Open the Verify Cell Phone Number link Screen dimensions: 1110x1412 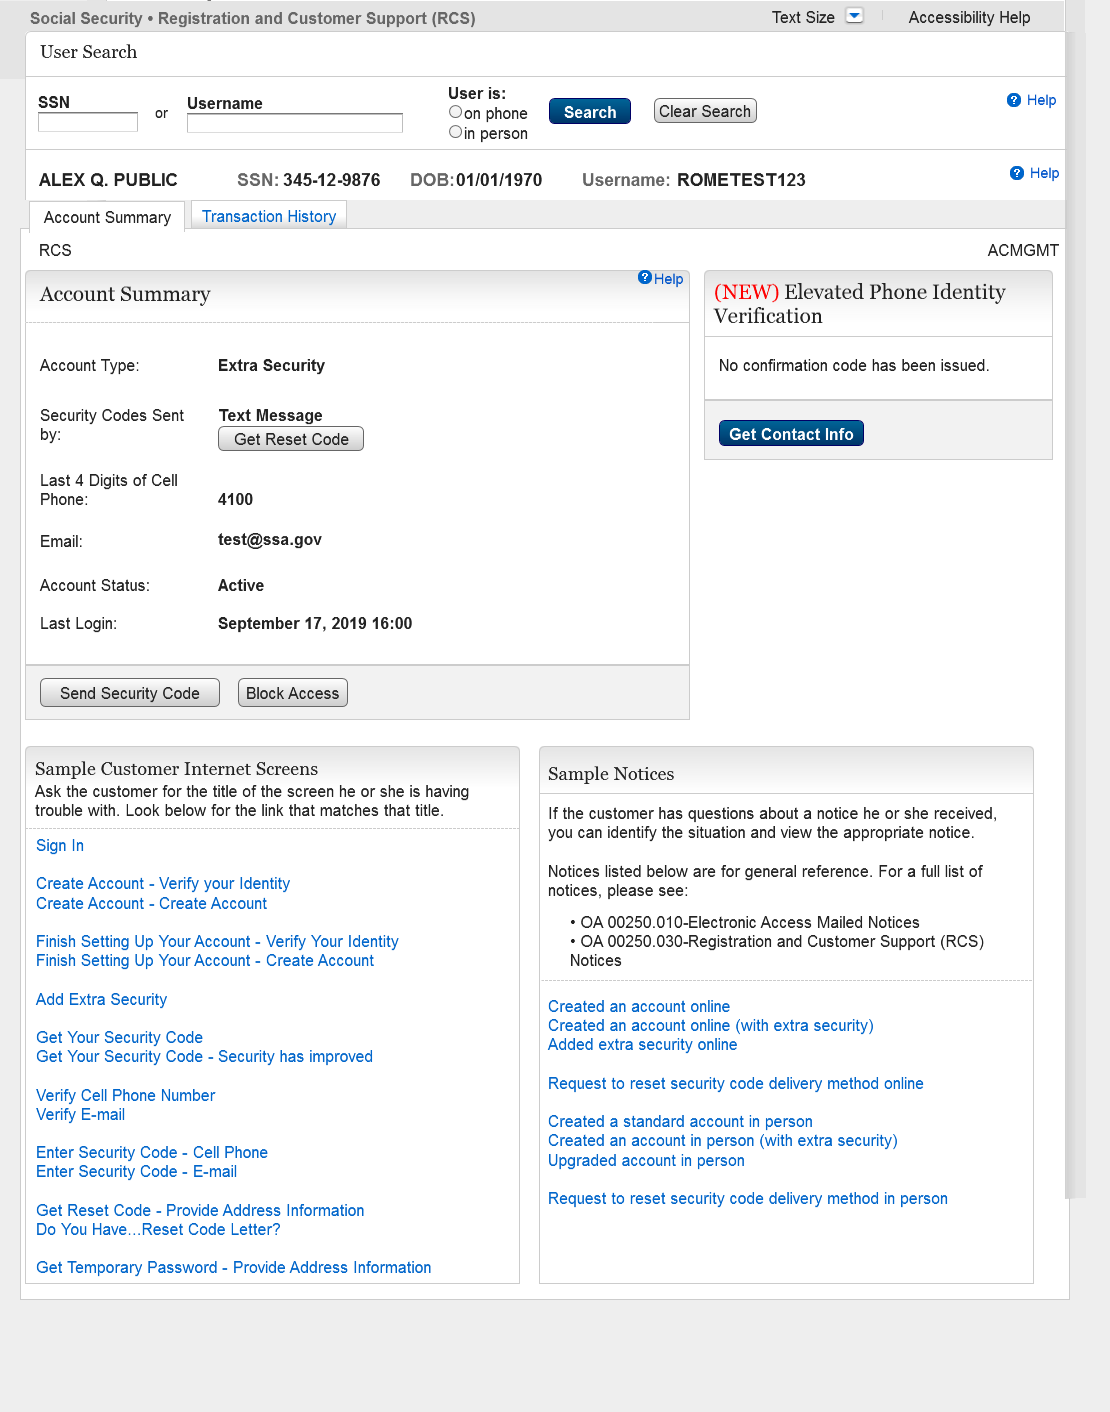pos(125,1095)
